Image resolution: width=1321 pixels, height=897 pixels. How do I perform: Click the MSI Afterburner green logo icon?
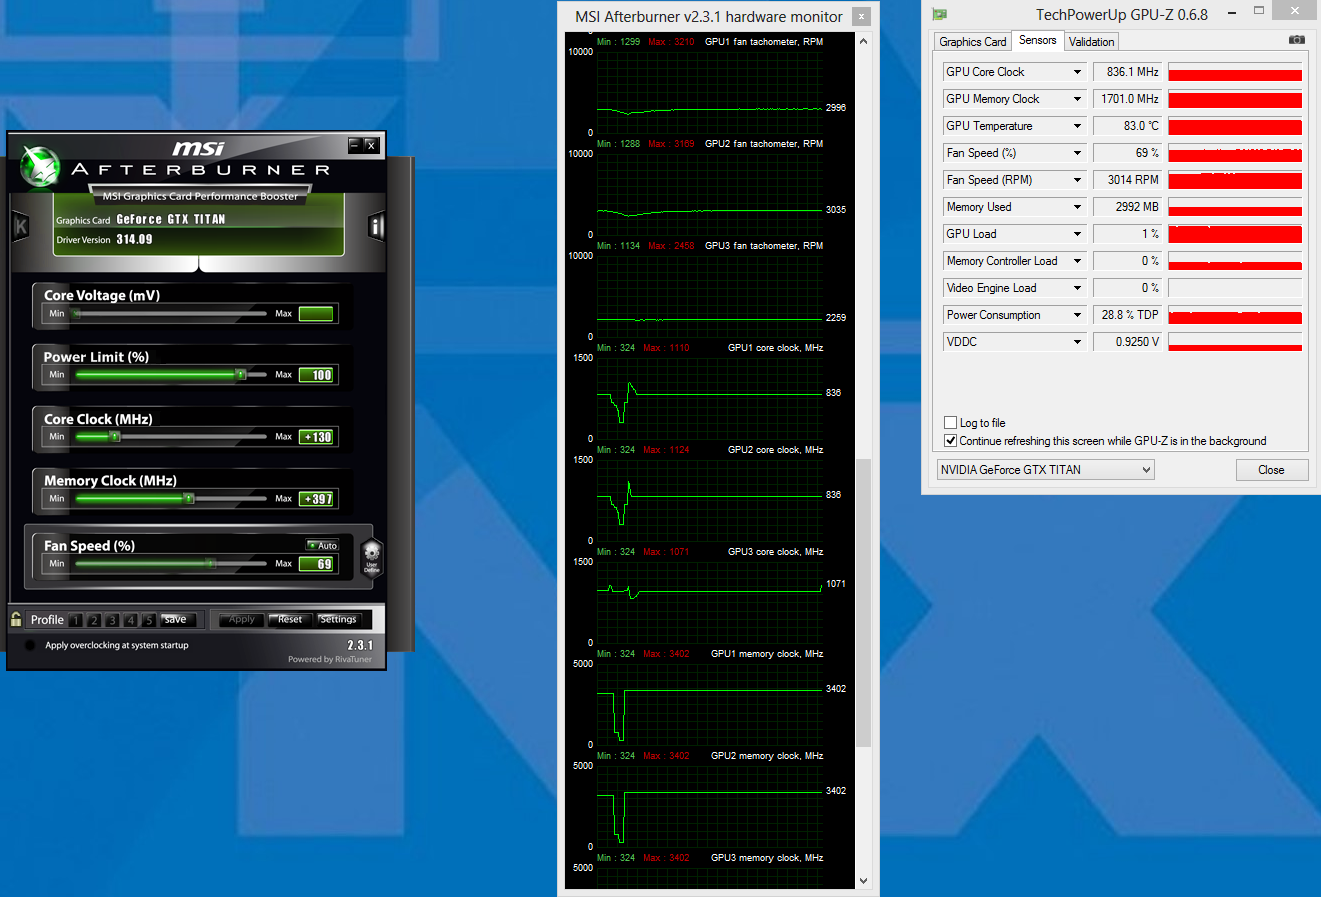[41, 167]
